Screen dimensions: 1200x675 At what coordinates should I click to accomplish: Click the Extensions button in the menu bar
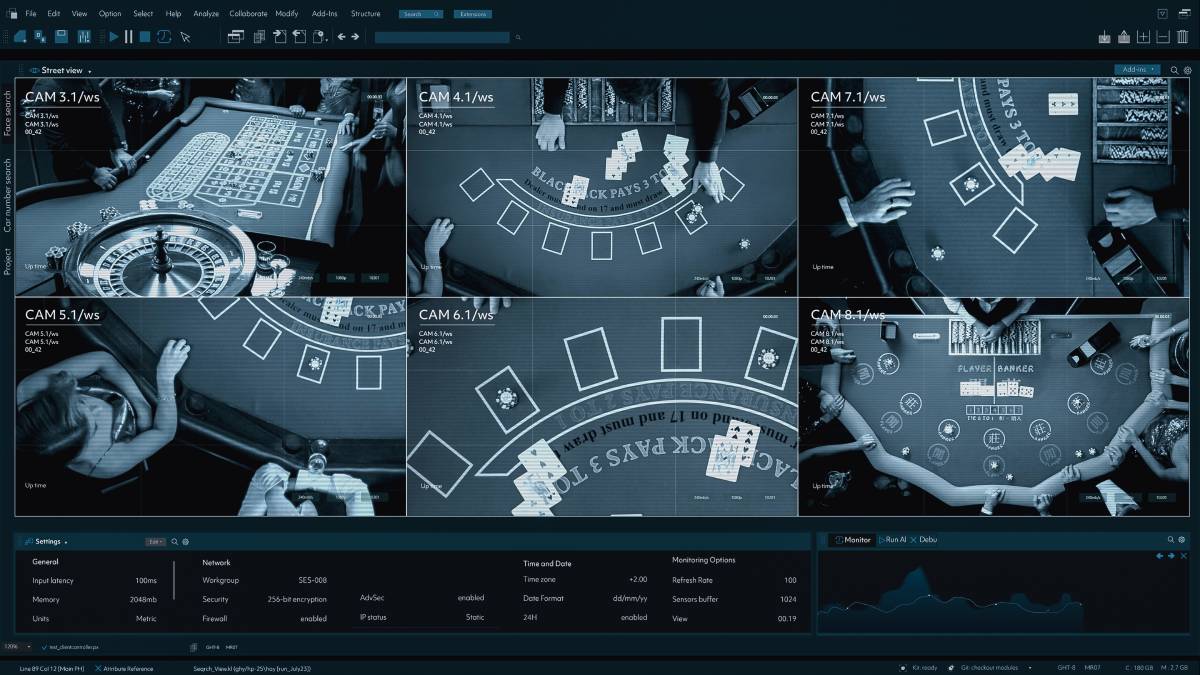point(471,13)
